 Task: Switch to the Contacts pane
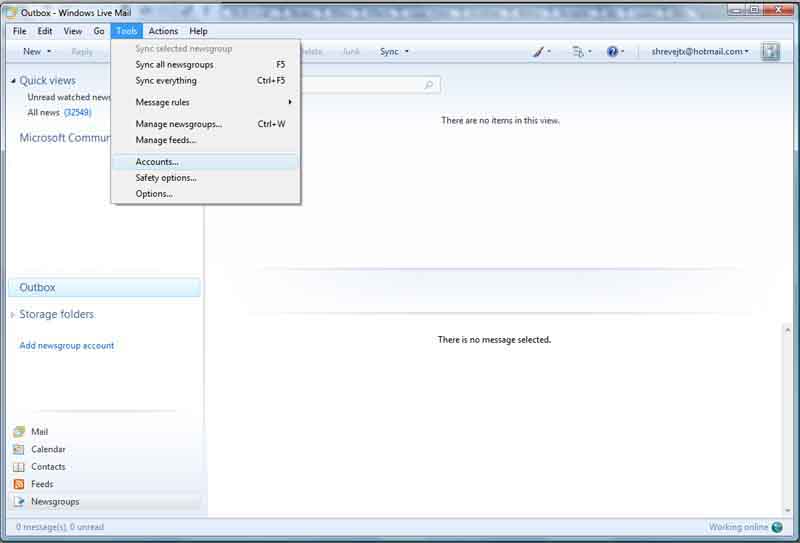(48, 466)
